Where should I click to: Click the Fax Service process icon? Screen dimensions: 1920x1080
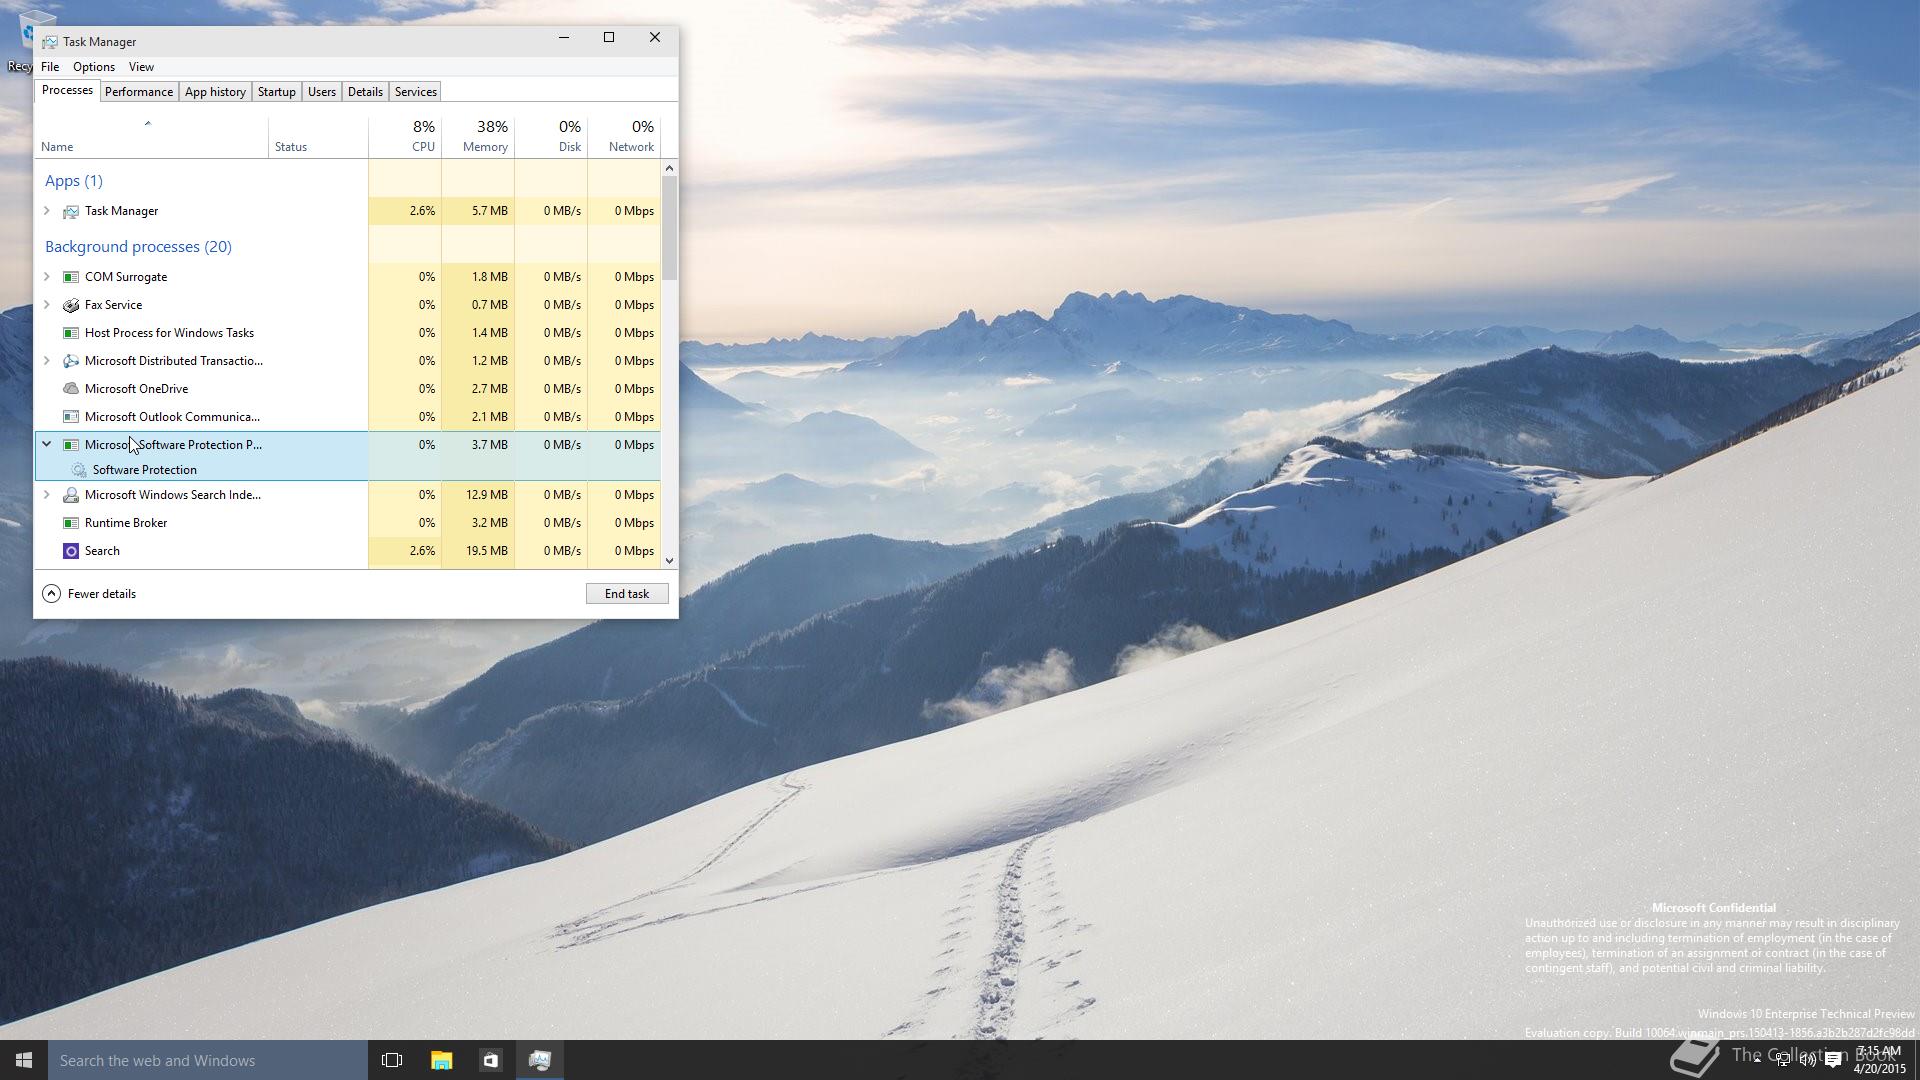(x=71, y=305)
